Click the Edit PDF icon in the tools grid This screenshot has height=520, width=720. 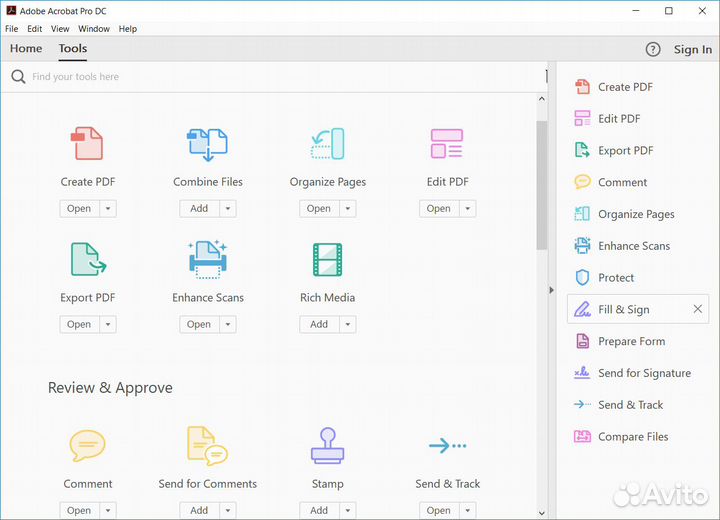pos(447,143)
